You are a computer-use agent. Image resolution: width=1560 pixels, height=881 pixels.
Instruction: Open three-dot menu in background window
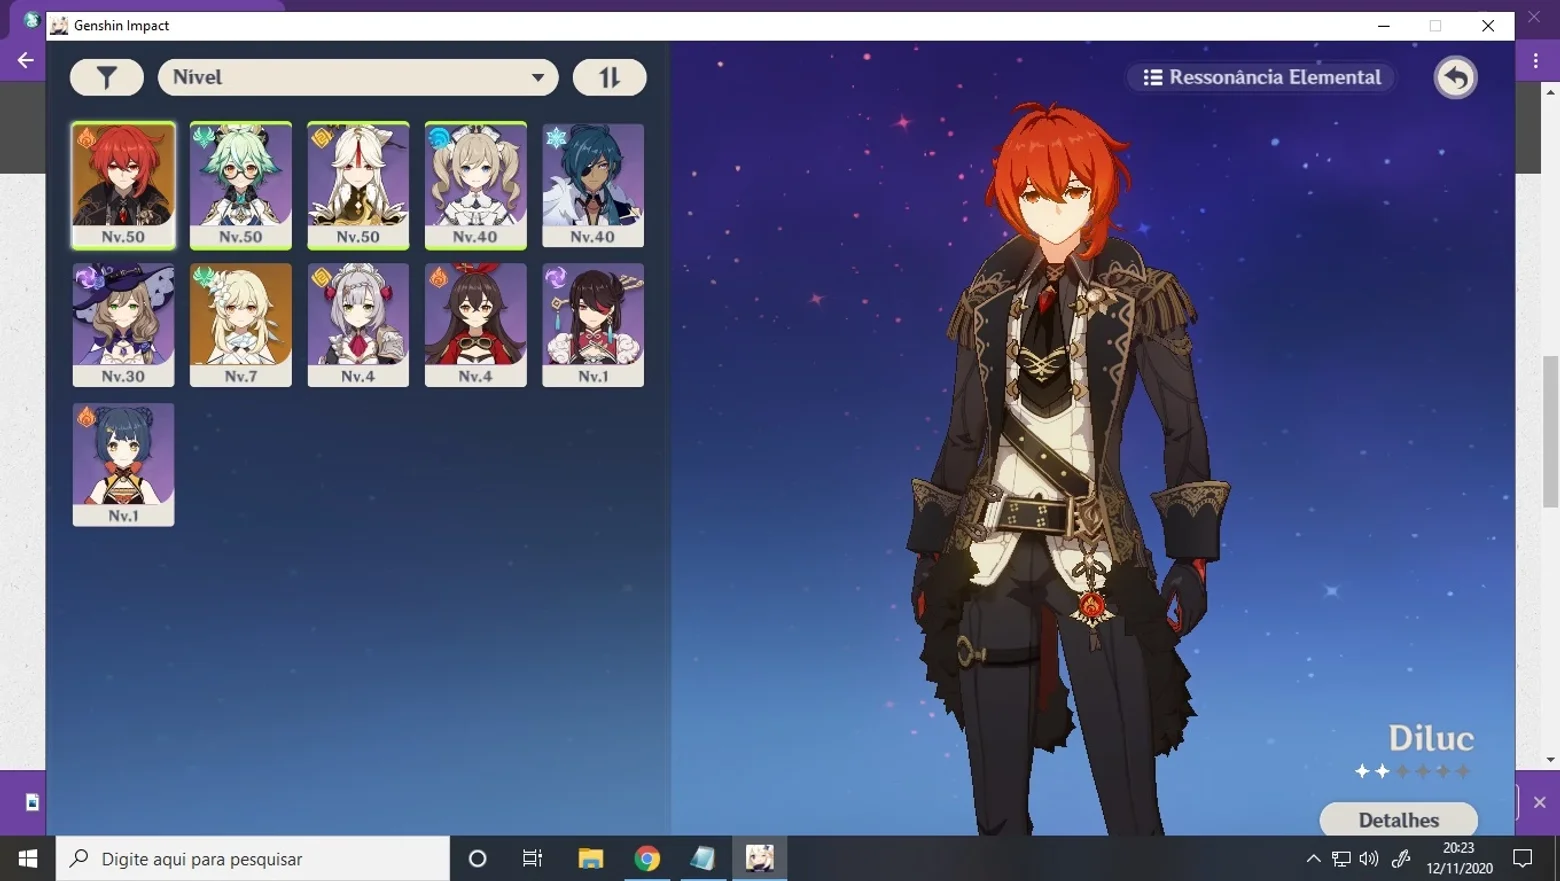1537,61
